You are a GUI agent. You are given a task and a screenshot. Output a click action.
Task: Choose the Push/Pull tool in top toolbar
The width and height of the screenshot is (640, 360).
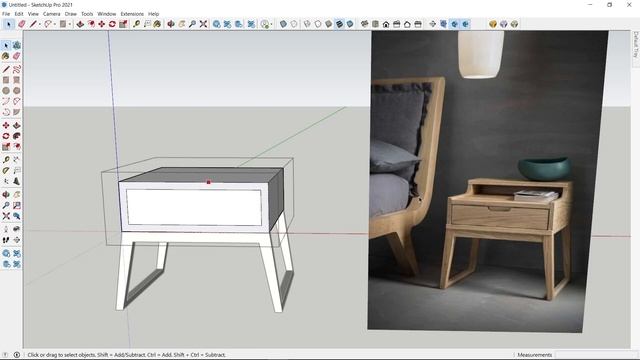80,24
